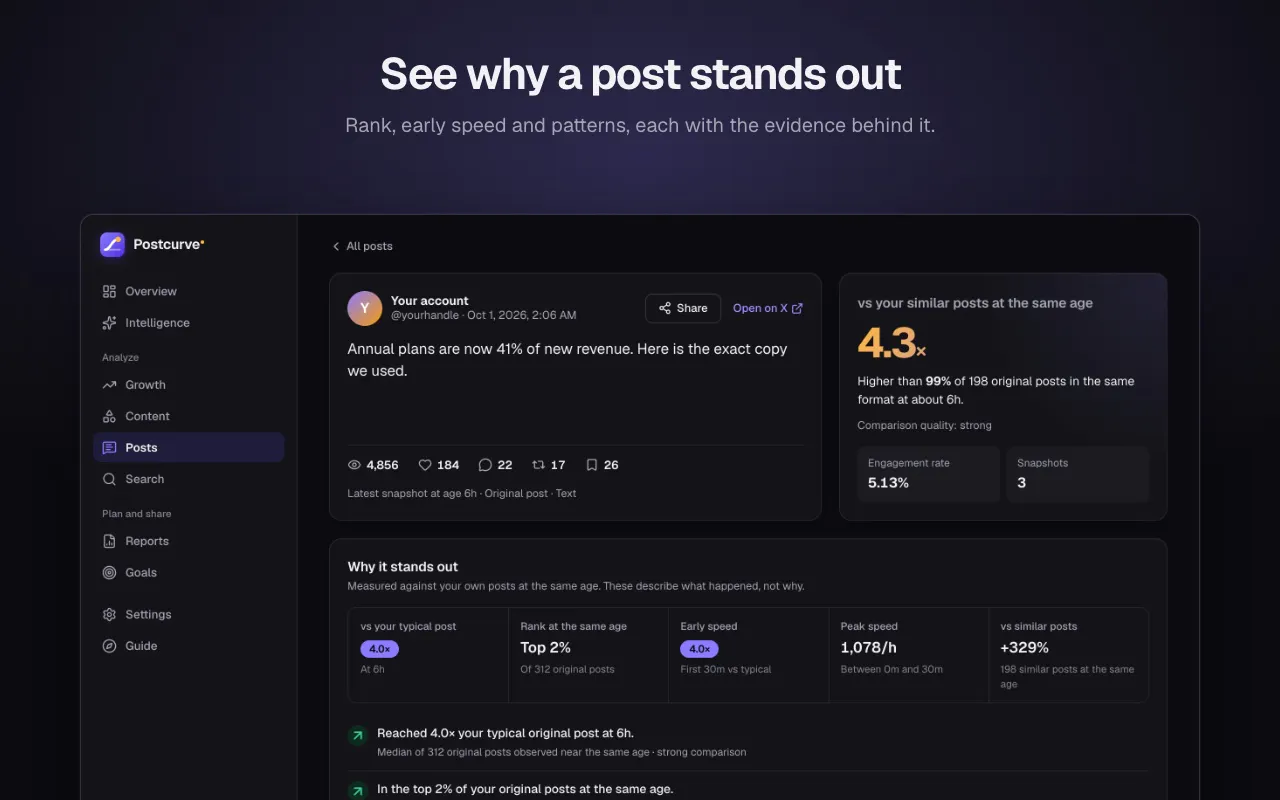Click the Reports label in the sidebar

(147, 541)
